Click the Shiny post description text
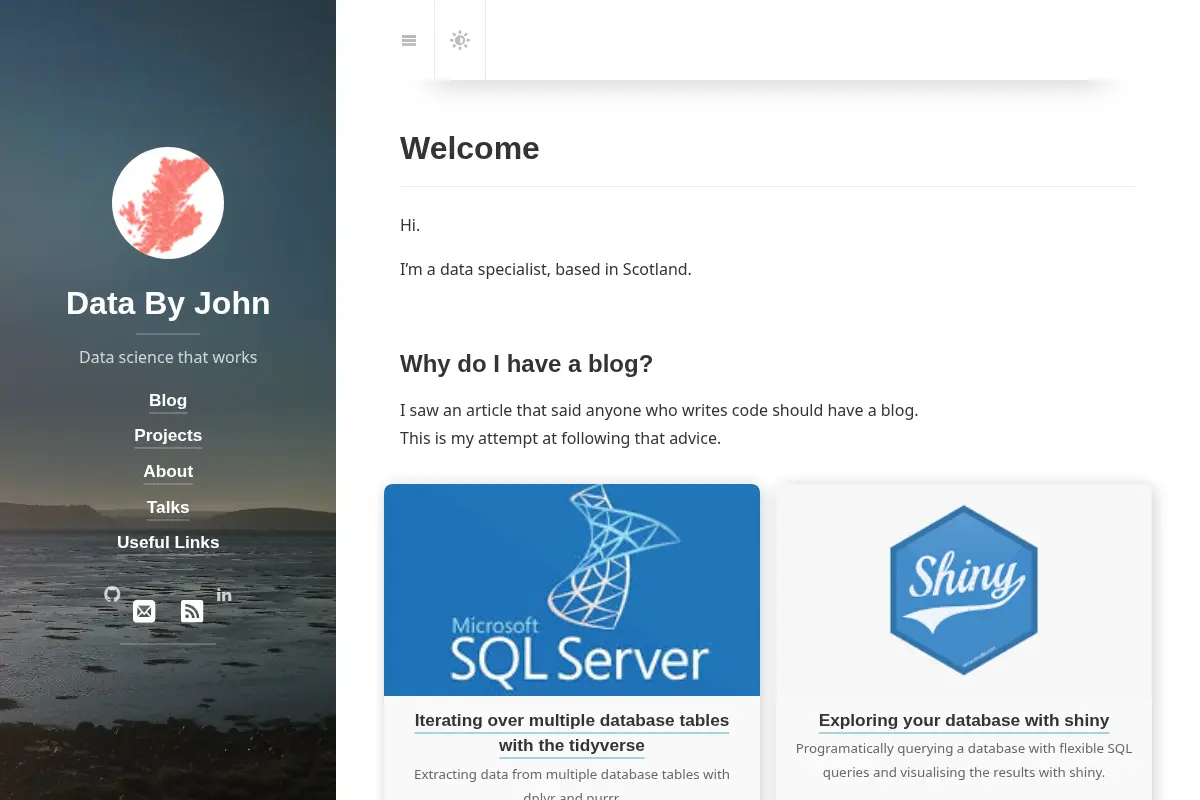 [x=964, y=760]
